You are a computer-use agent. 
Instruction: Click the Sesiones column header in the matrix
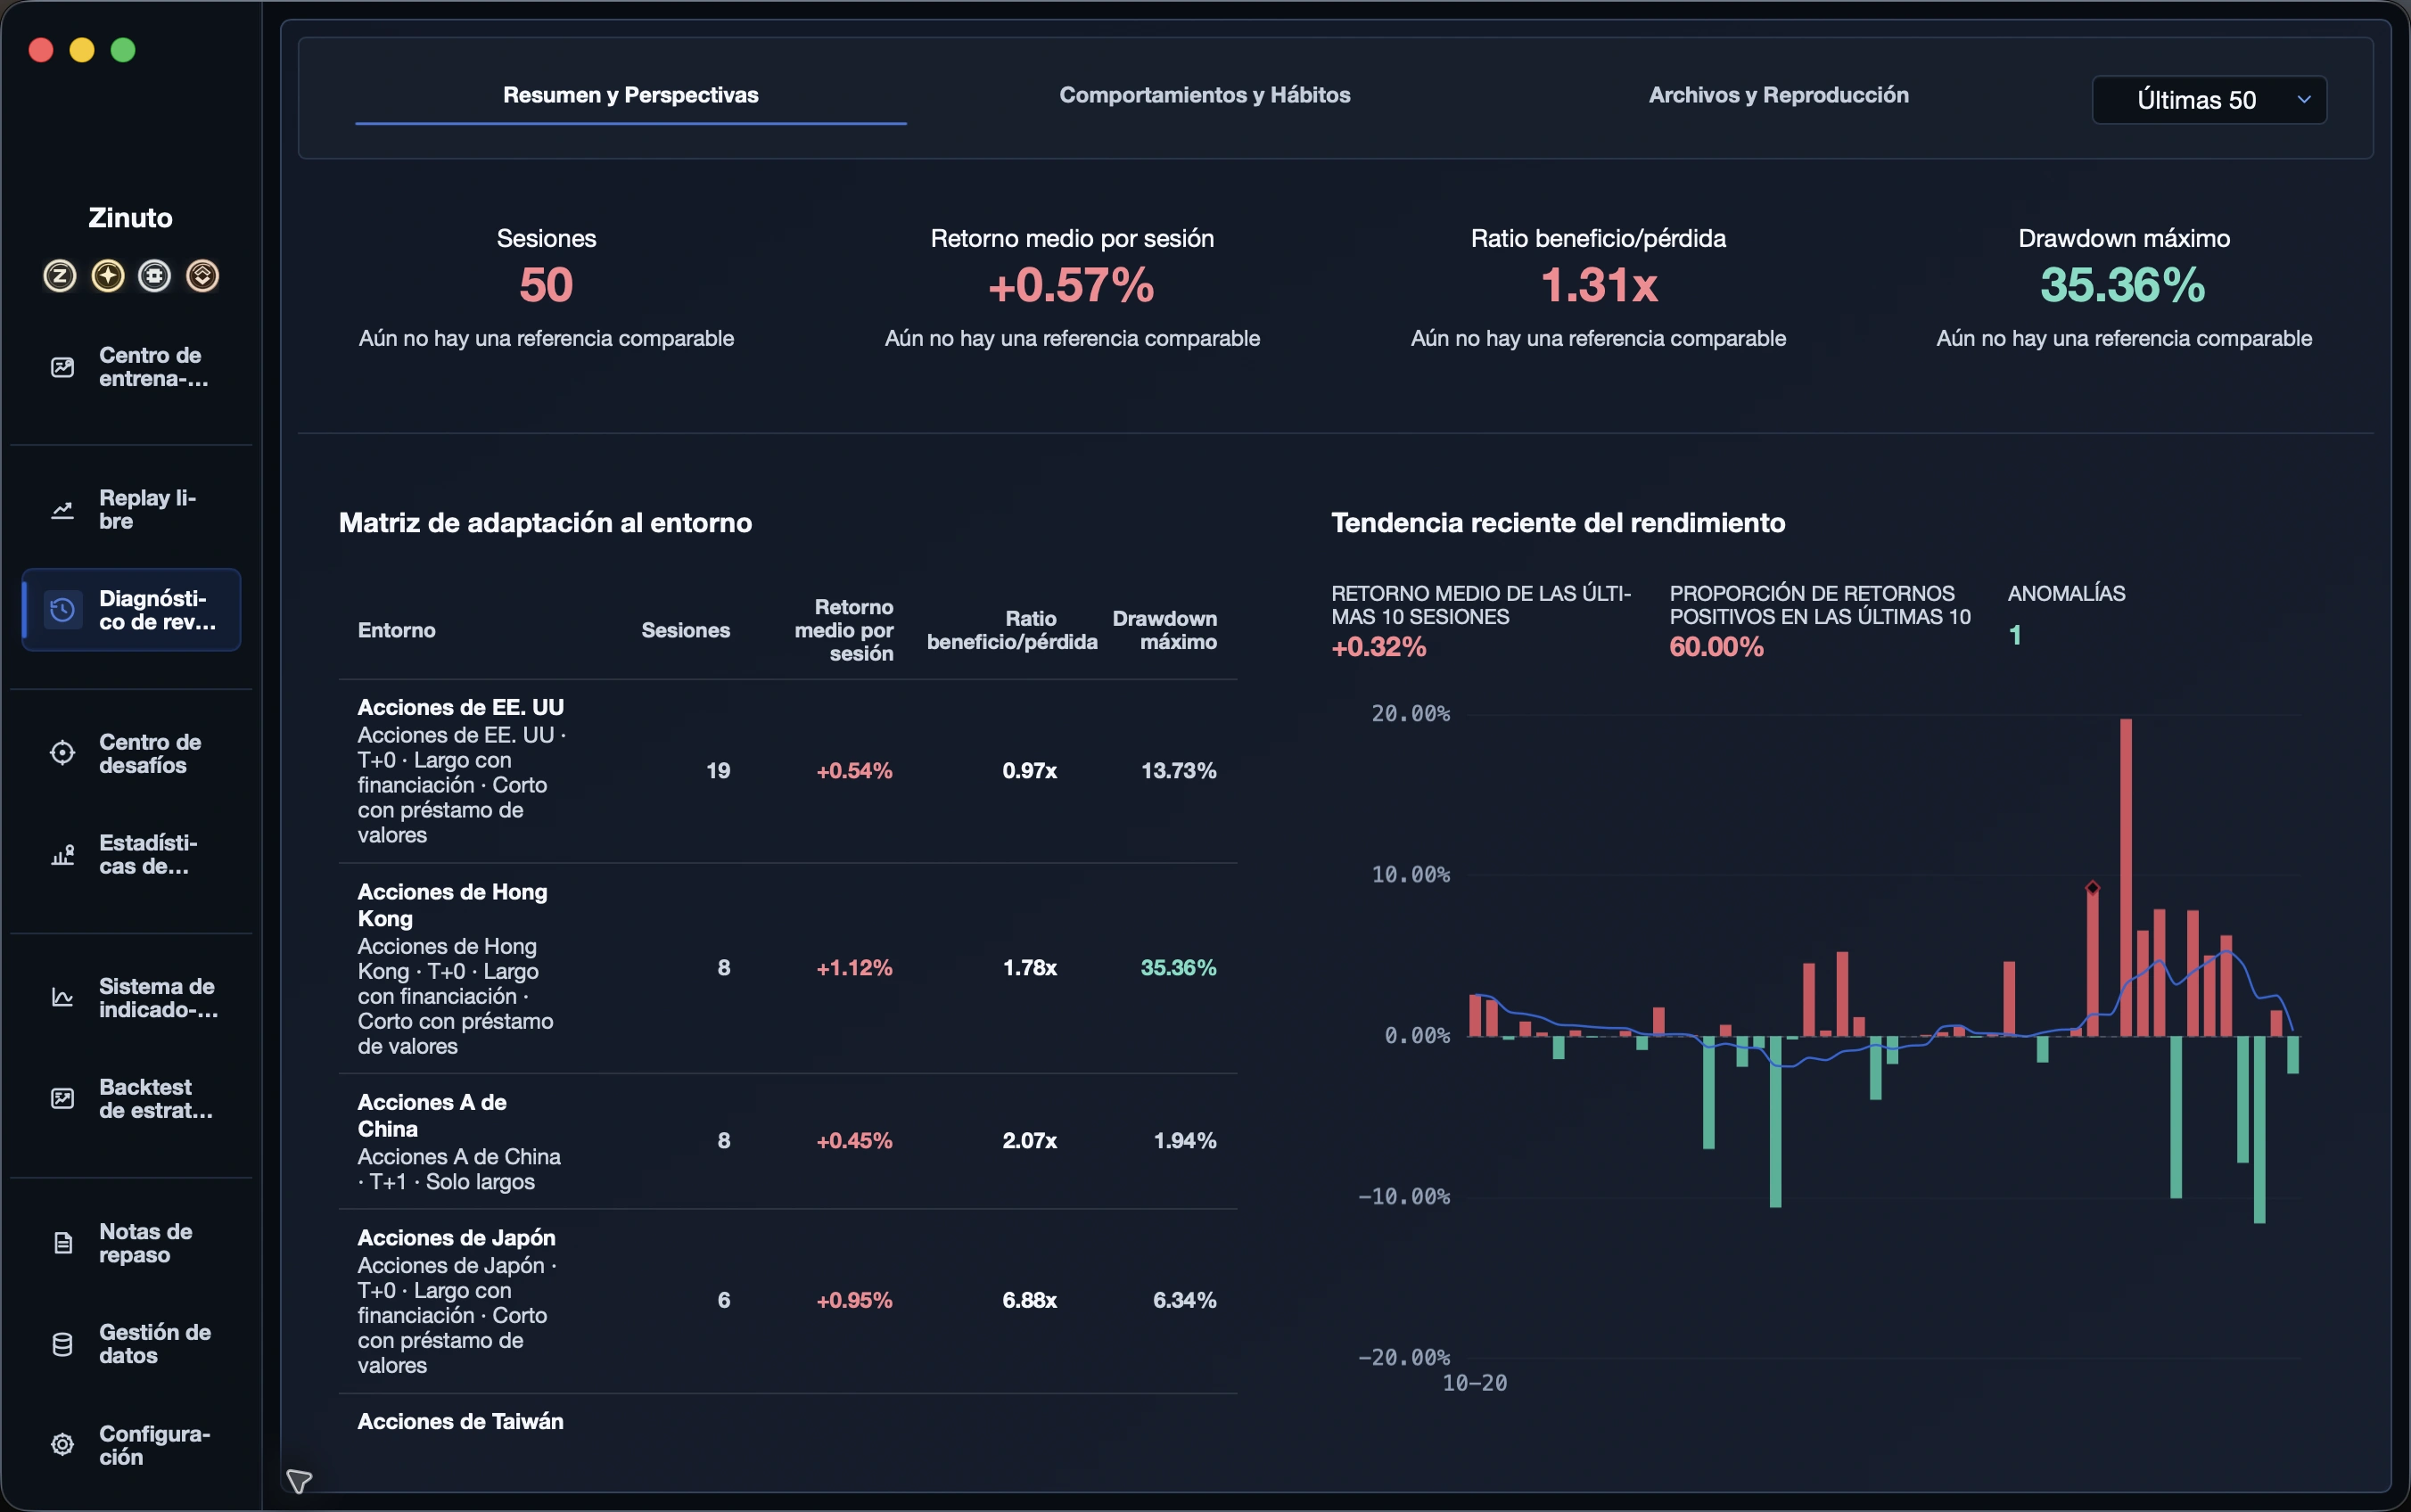(x=686, y=630)
